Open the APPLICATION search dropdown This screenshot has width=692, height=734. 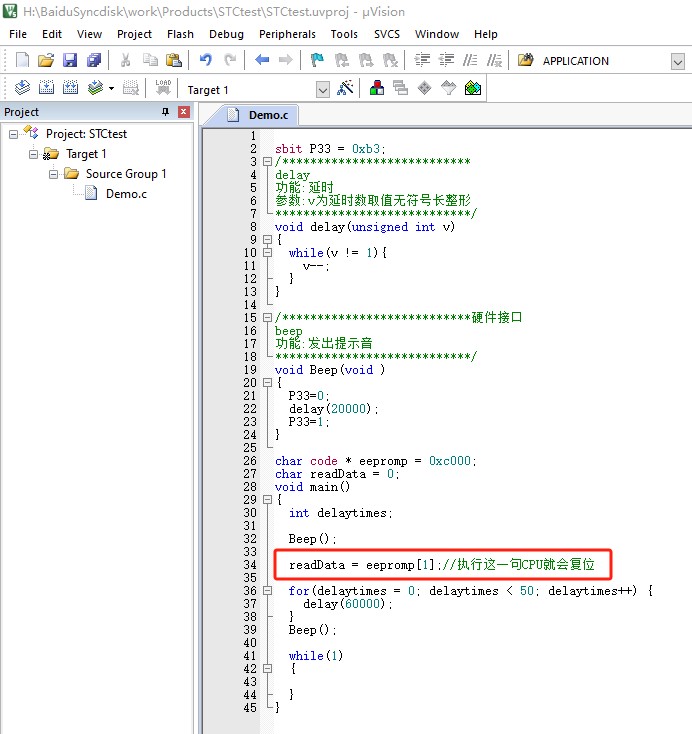pyautogui.click(x=677, y=61)
